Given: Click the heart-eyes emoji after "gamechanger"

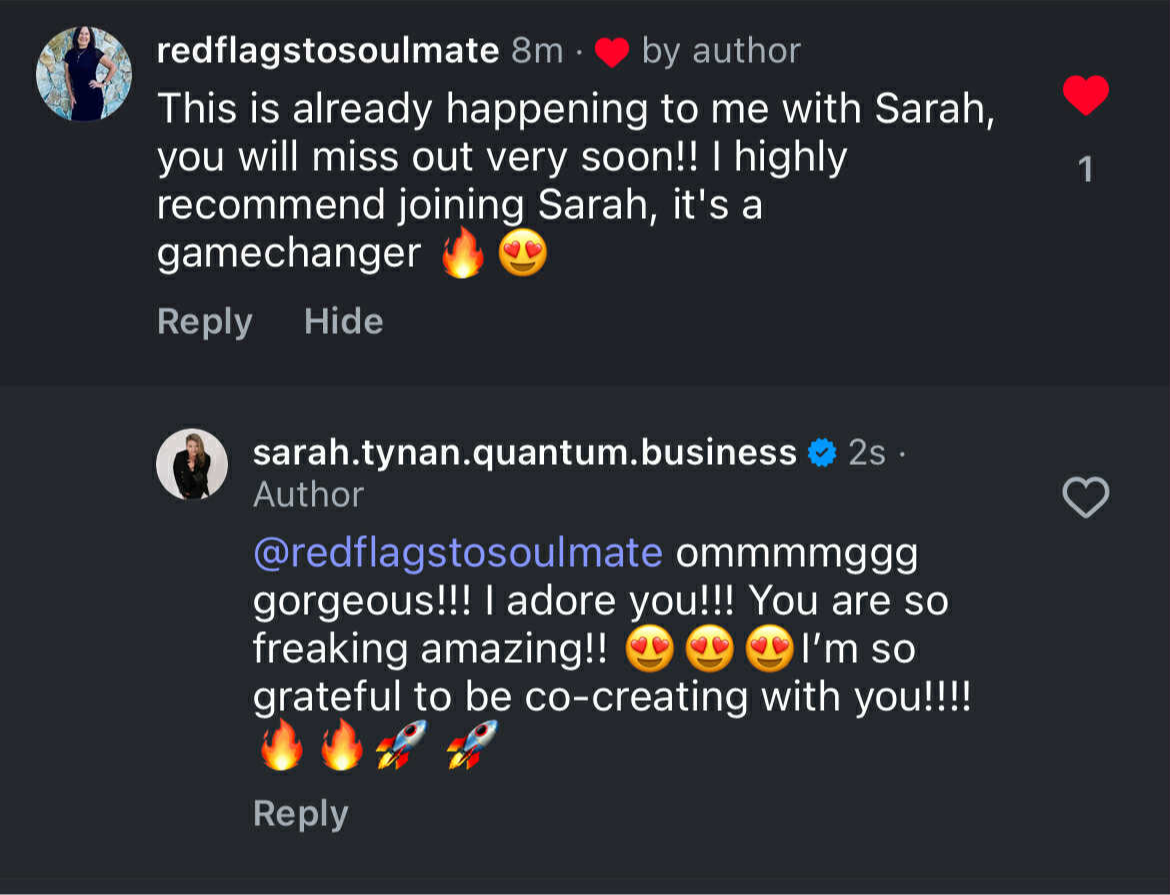Looking at the screenshot, I should click(522, 254).
